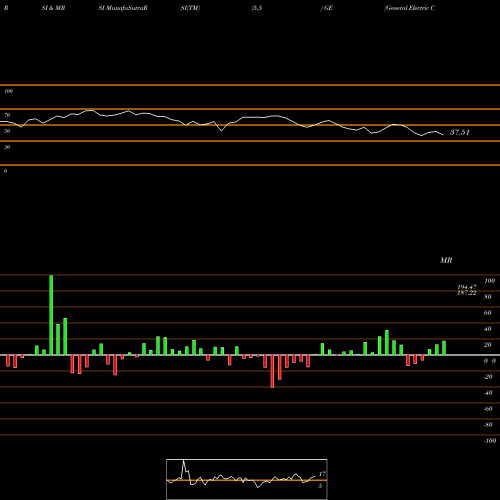Click the MR right axis label 80
This screenshot has height=500, width=500.
coord(488,297)
